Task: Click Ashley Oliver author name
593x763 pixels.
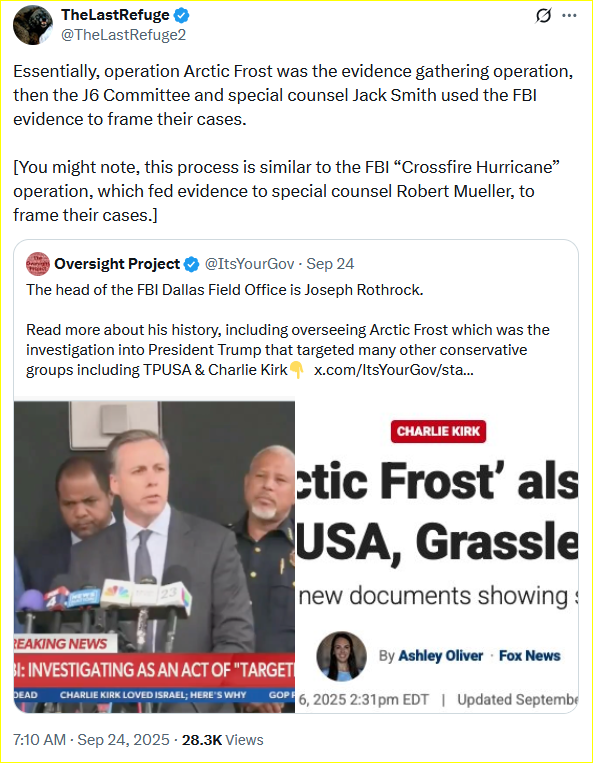Action: coord(441,655)
